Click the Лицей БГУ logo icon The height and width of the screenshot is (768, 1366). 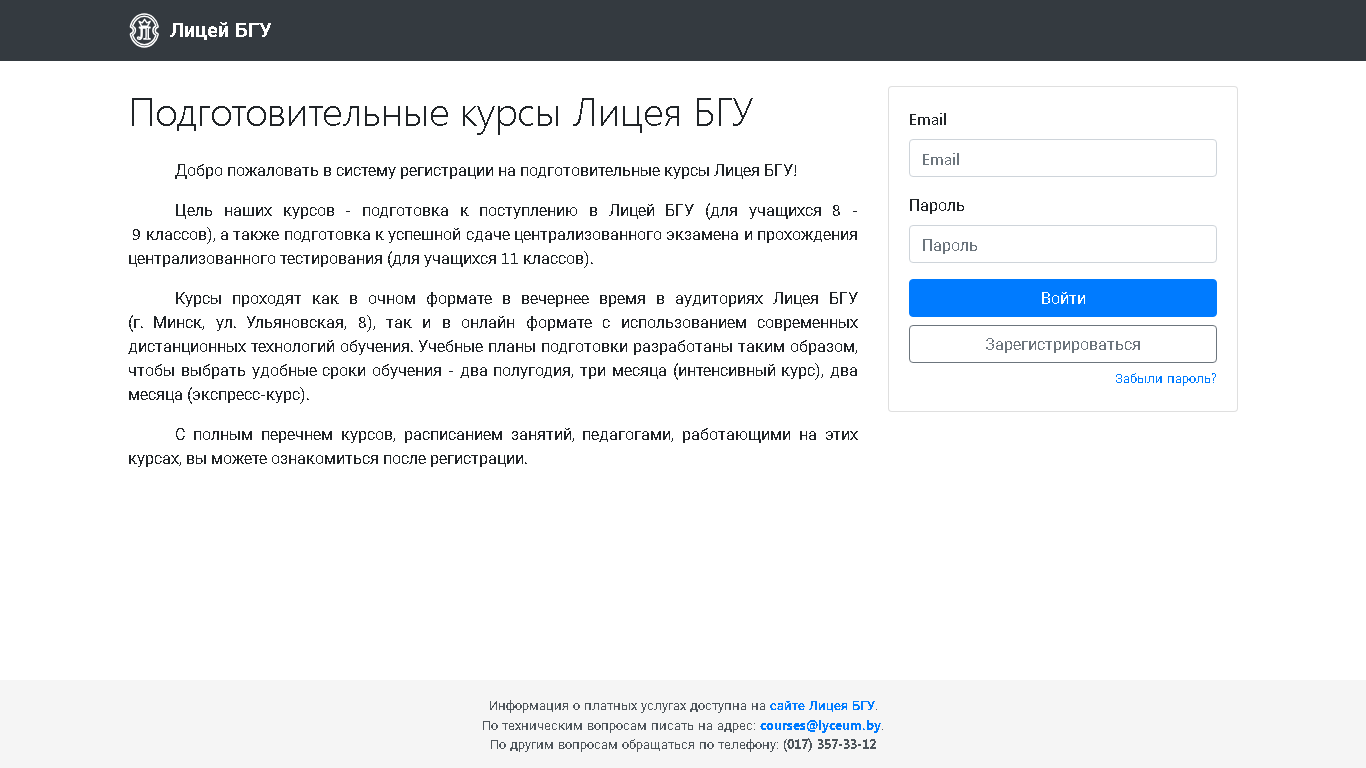[144, 30]
